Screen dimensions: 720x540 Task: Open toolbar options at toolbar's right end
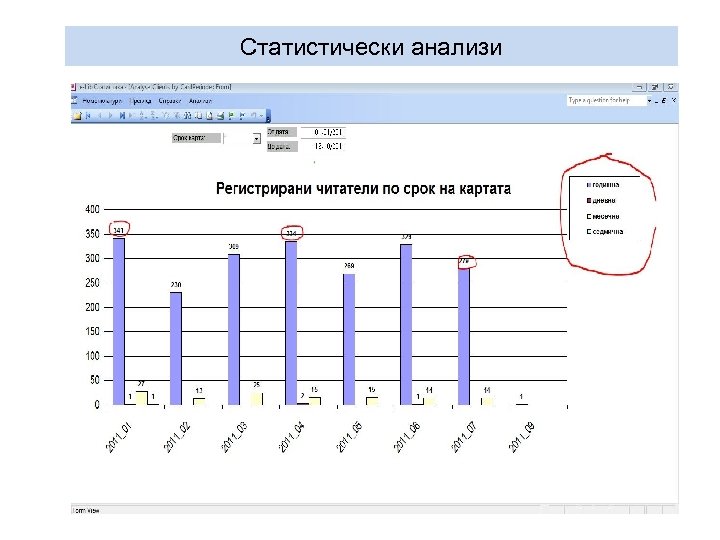tap(268, 117)
